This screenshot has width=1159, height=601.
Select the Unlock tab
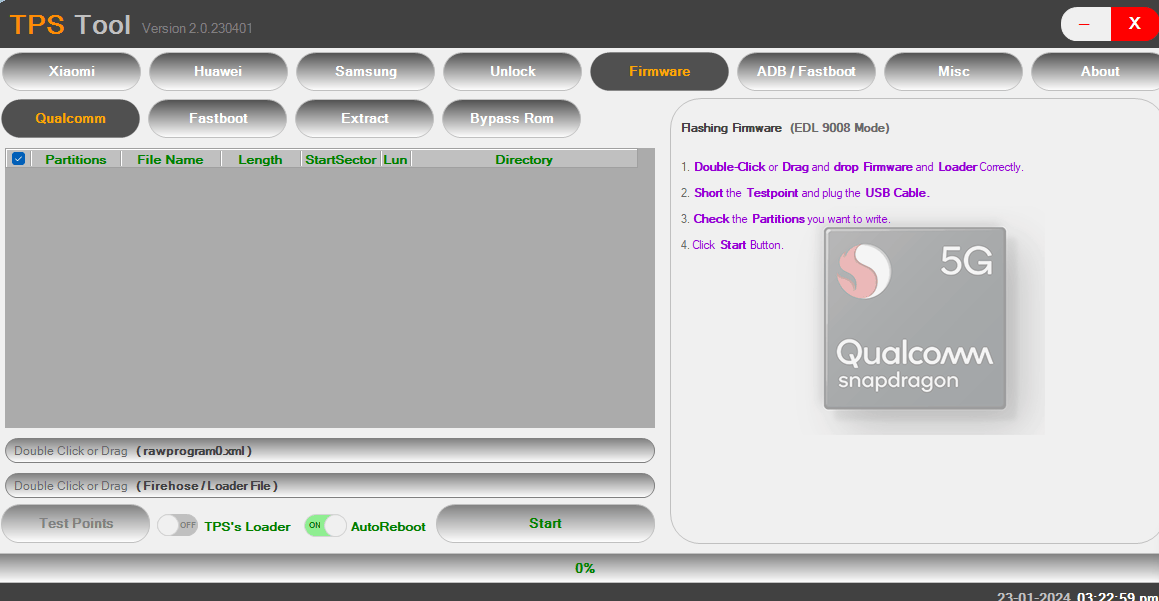[512, 72]
